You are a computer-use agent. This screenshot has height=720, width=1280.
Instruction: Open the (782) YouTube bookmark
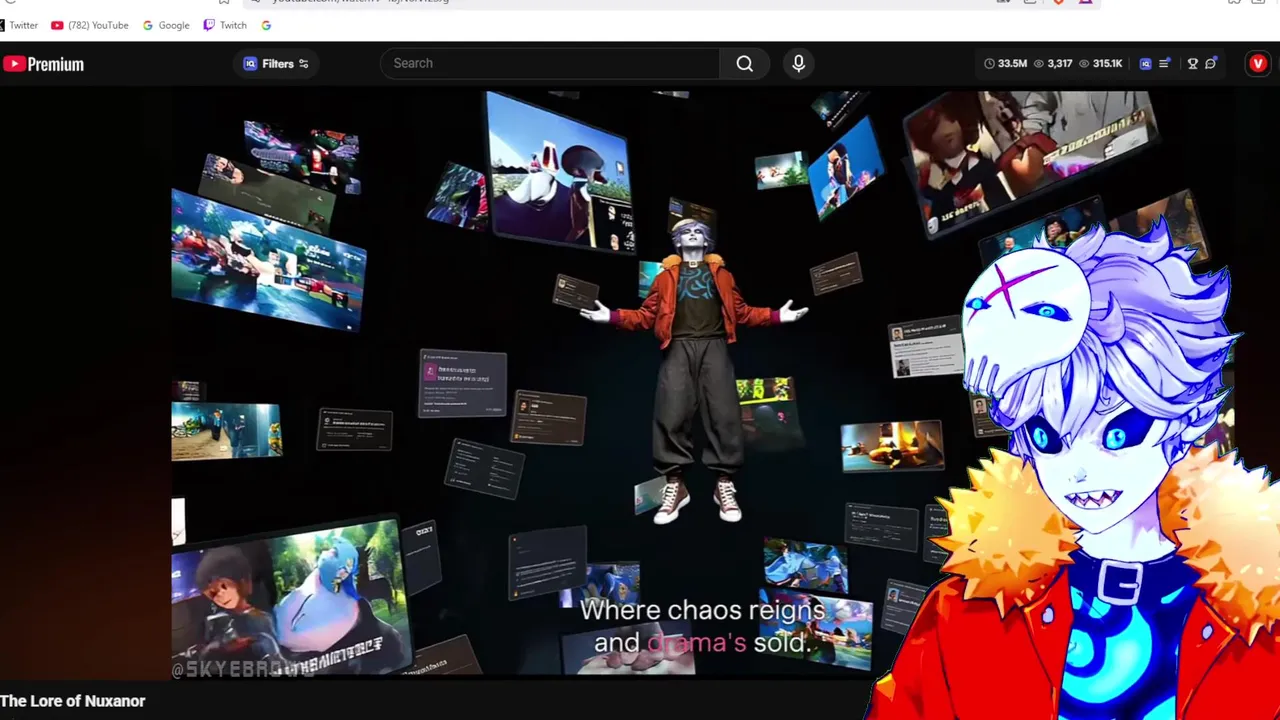90,25
